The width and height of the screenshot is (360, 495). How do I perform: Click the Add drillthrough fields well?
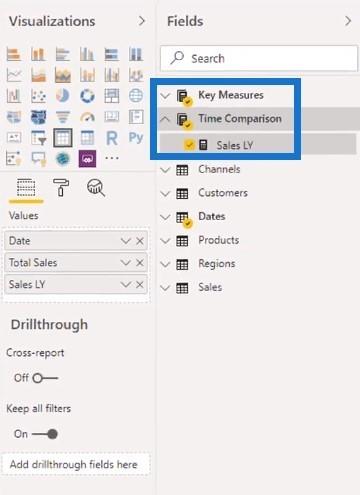(x=76, y=464)
